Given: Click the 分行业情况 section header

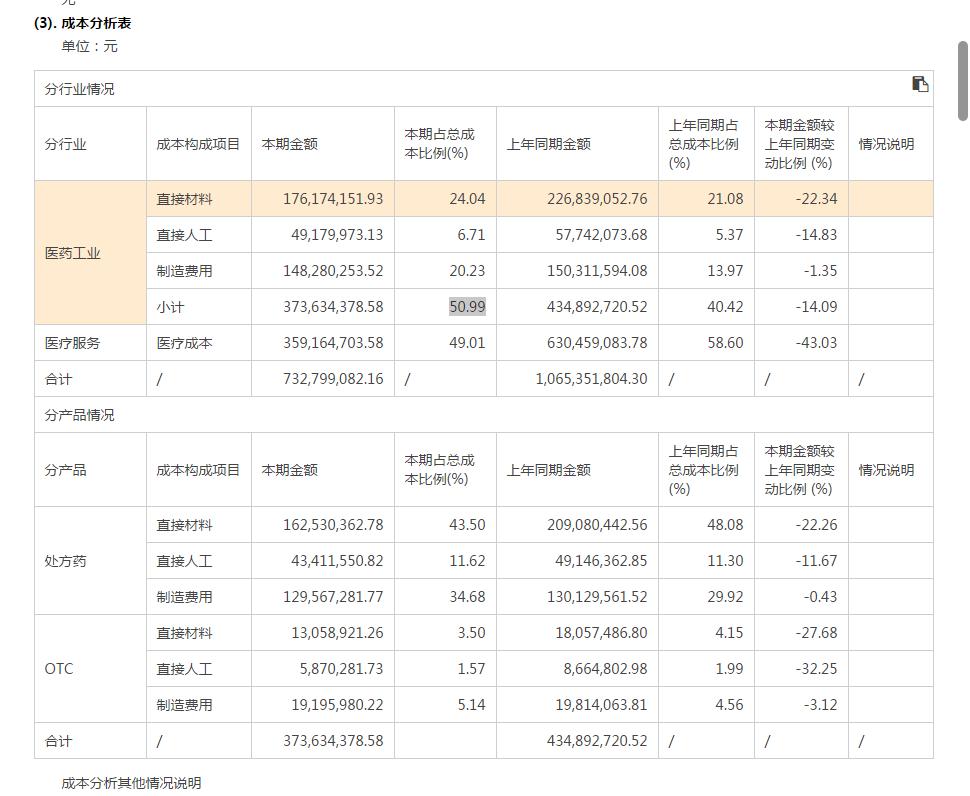Looking at the screenshot, I should coord(75,87).
